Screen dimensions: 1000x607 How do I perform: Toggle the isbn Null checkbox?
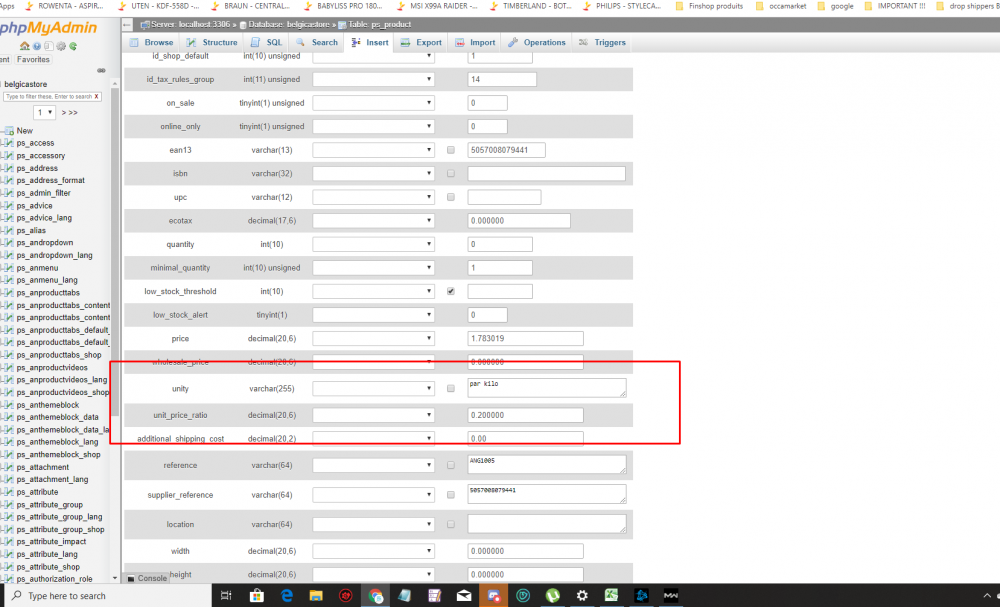(x=451, y=173)
